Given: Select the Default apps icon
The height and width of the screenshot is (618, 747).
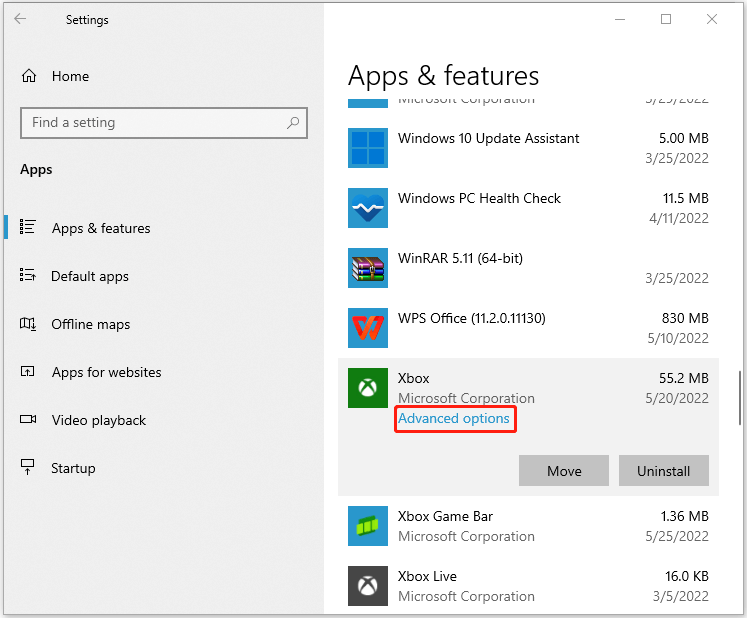Looking at the screenshot, I should pyautogui.click(x=28, y=275).
